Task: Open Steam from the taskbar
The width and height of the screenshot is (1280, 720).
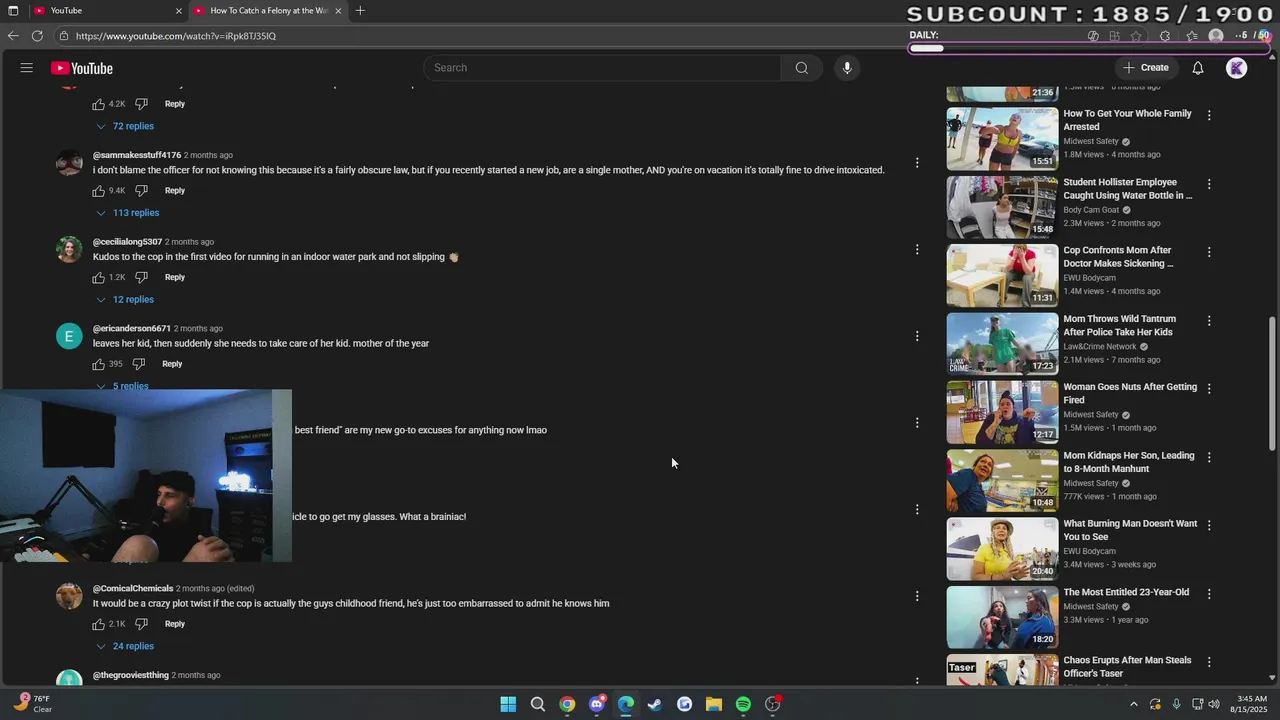Action: point(655,704)
